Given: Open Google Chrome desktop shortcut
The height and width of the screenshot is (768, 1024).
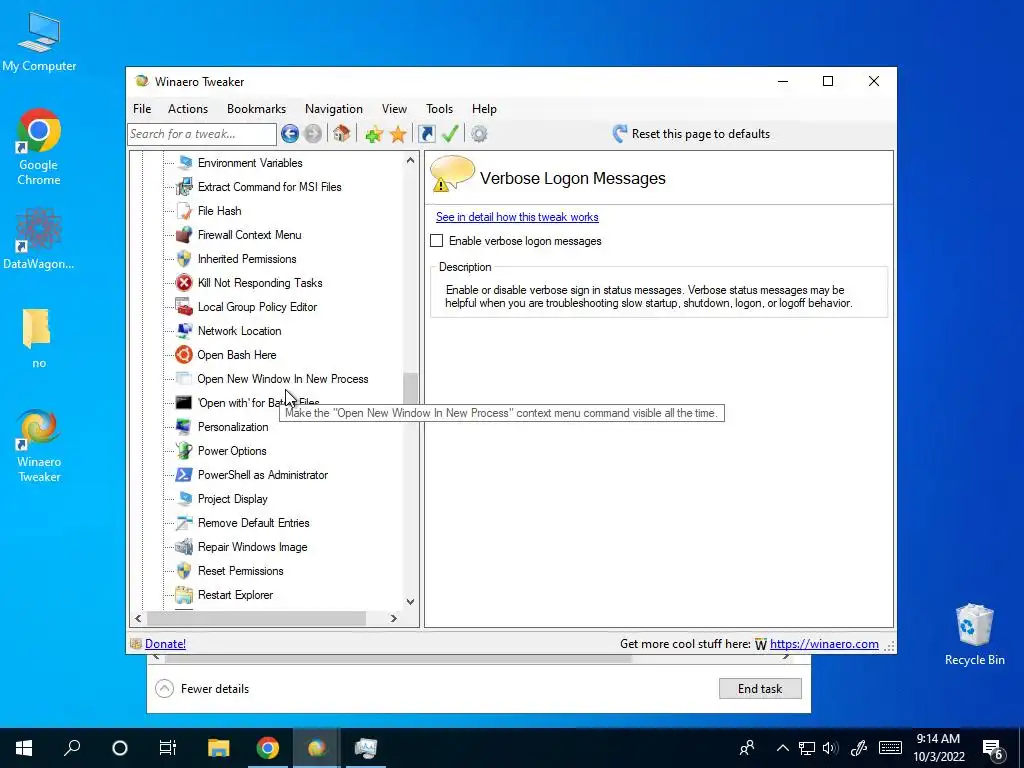Looking at the screenshot, I should click(x=39, y=147).
